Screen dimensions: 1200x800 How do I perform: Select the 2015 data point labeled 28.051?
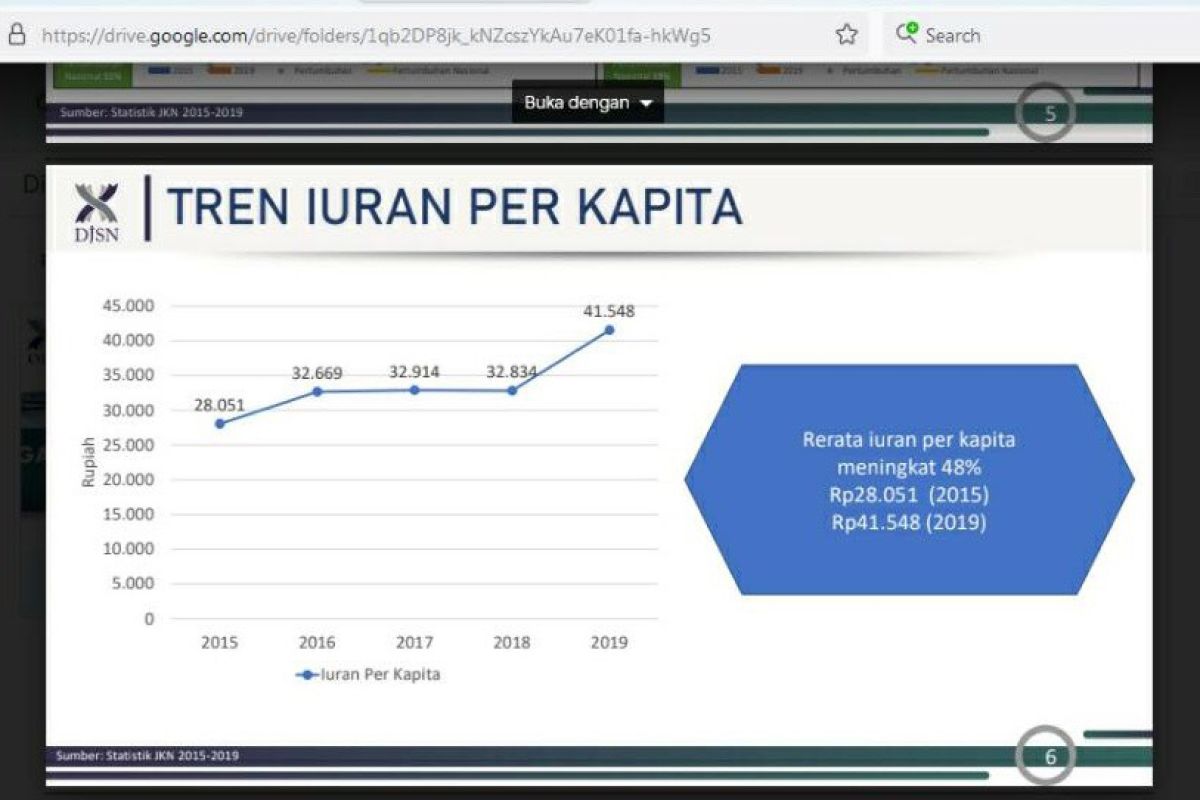[x=218, y=424]
